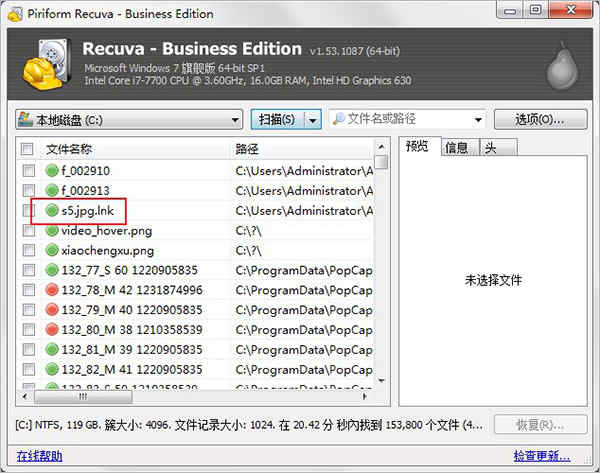Select the file row f_002913
600x473 pixels.
[x=195, y=191]
